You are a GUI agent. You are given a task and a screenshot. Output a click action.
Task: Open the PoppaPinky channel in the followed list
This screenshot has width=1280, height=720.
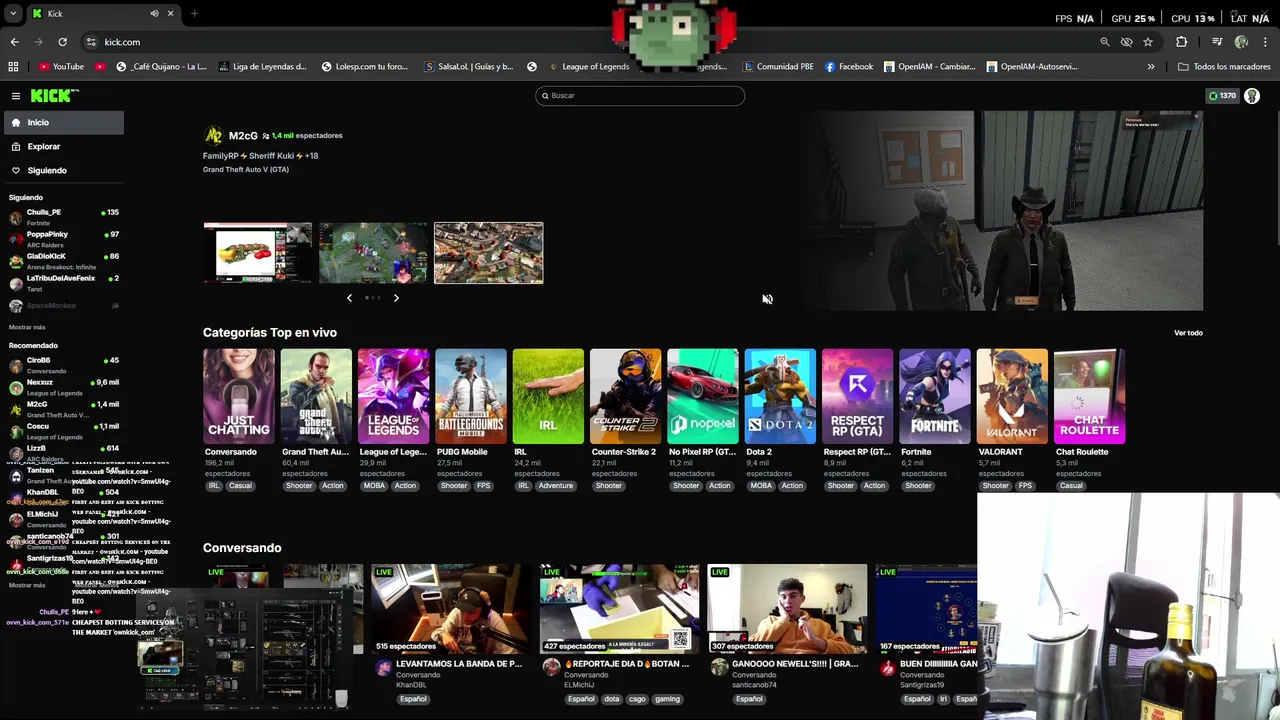tap(62, 238)
